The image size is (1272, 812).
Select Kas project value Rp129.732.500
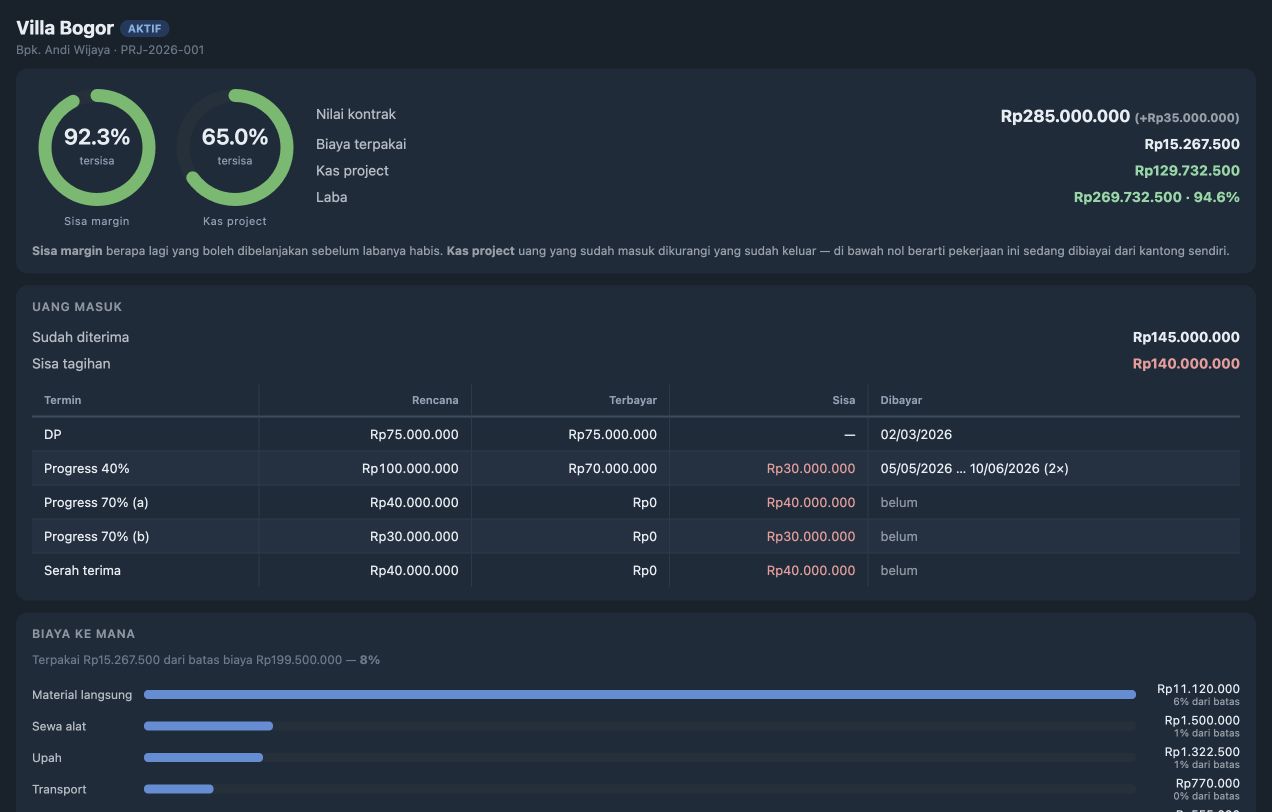tap(1187, 171)
